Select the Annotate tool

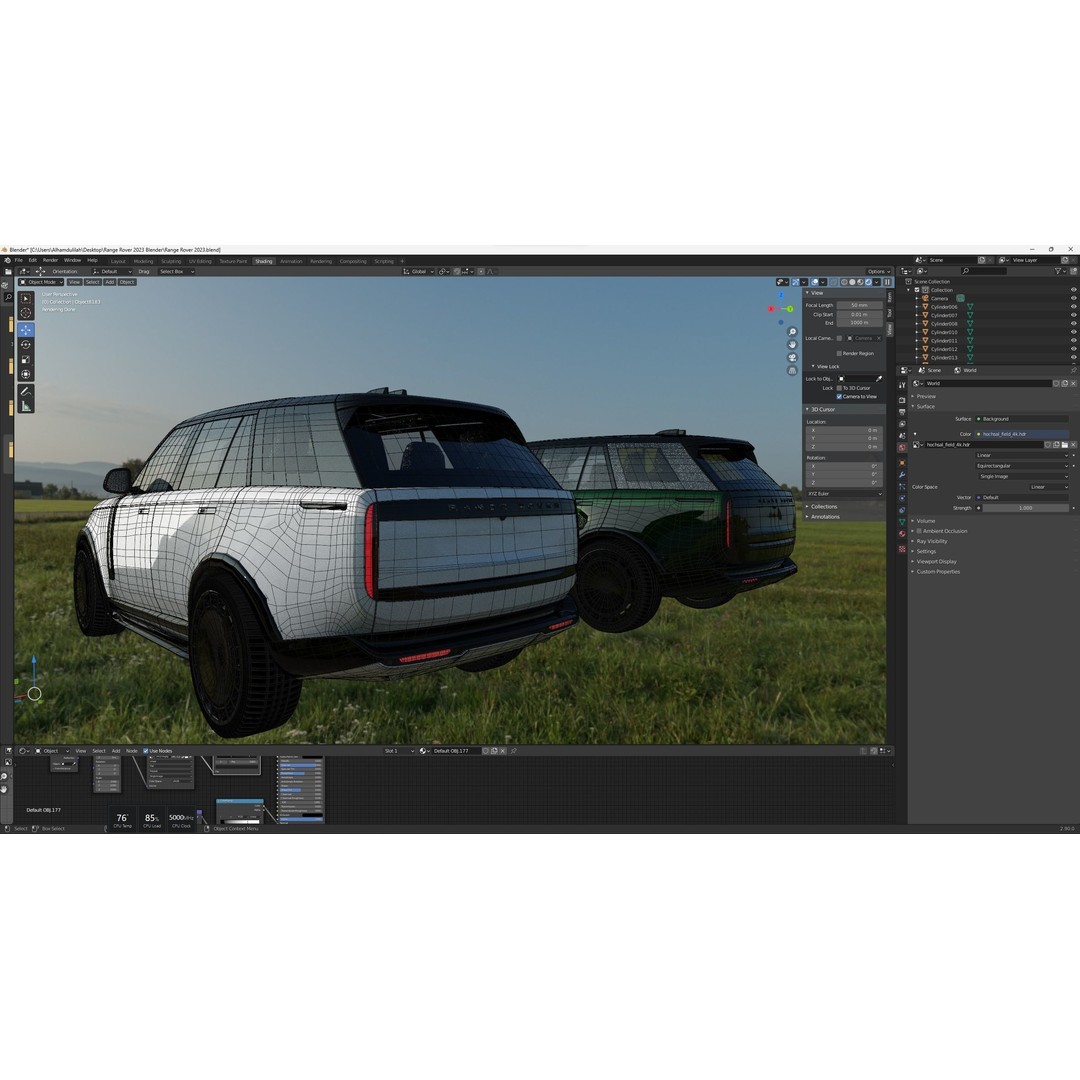pyautogui.click(x=25, y=391)
